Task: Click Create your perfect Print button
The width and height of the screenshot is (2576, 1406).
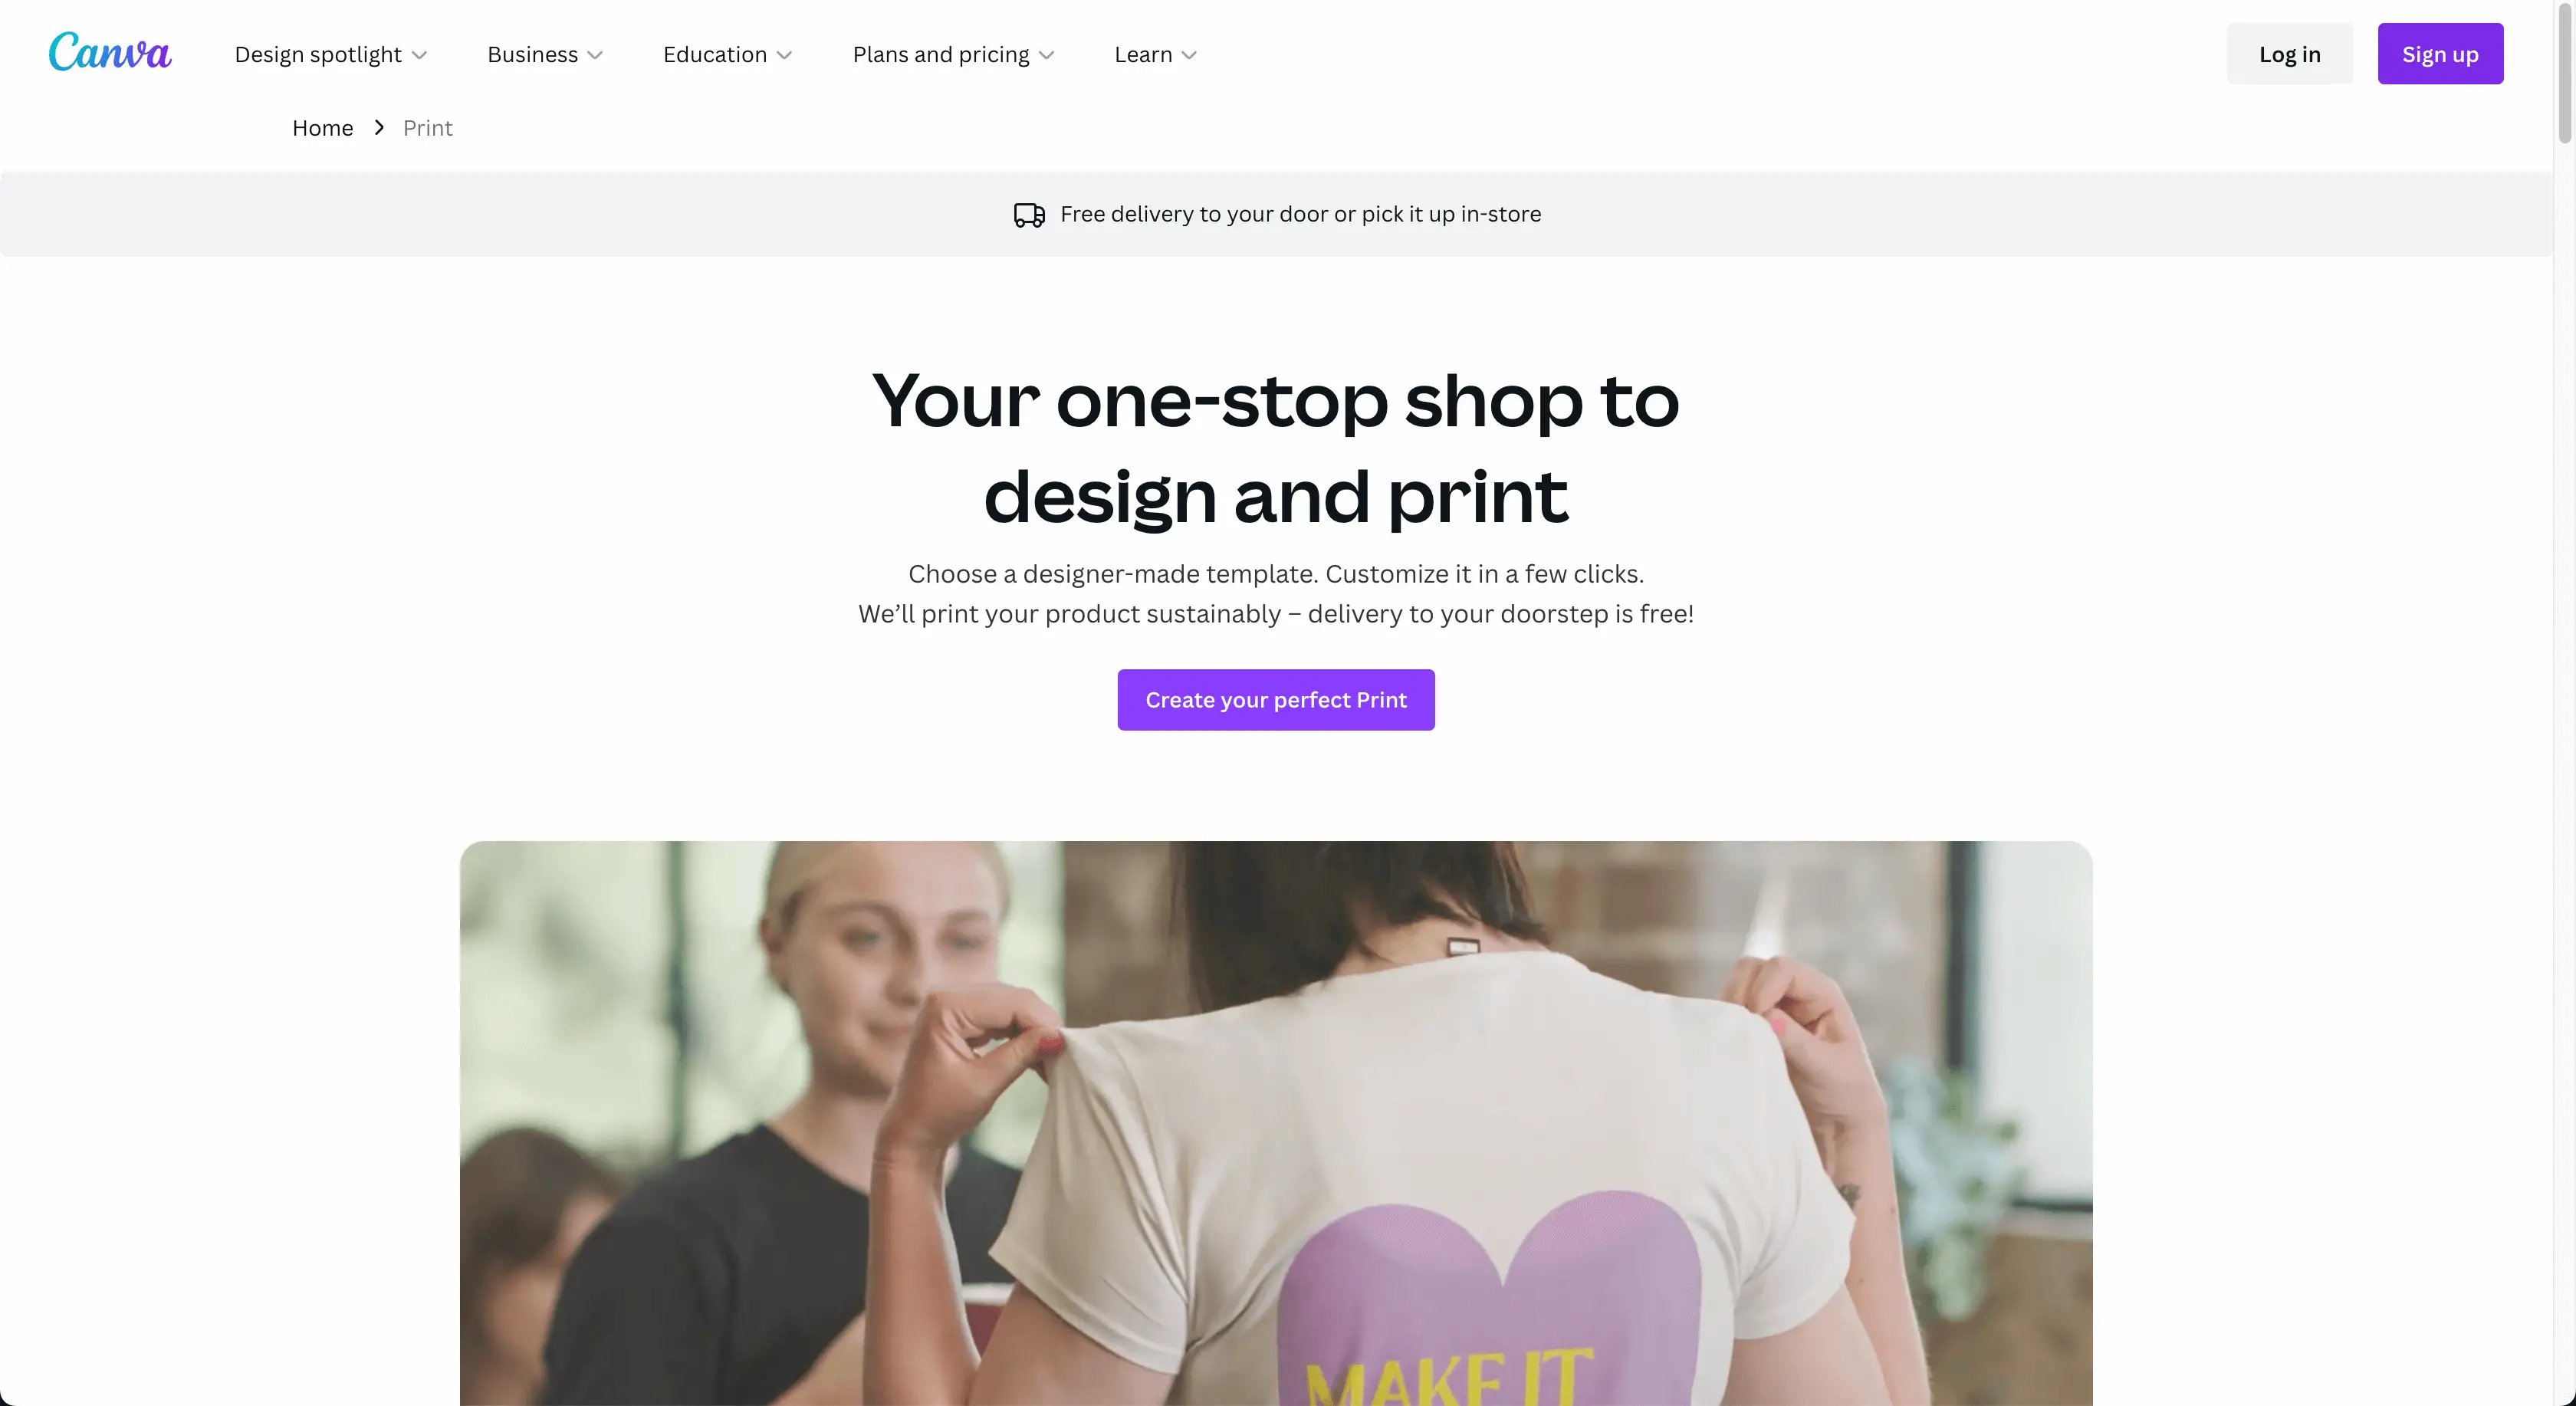Action: point(1276,700)
